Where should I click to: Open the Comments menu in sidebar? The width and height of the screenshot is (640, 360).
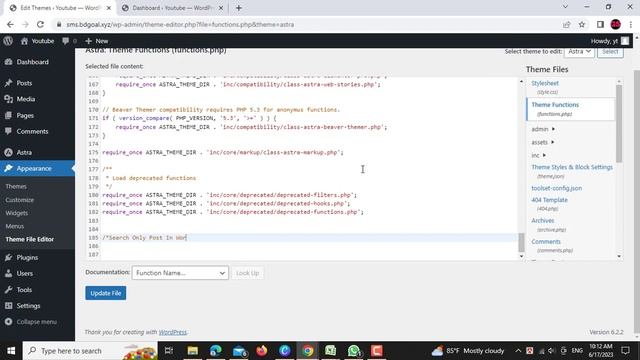point(32,131)
